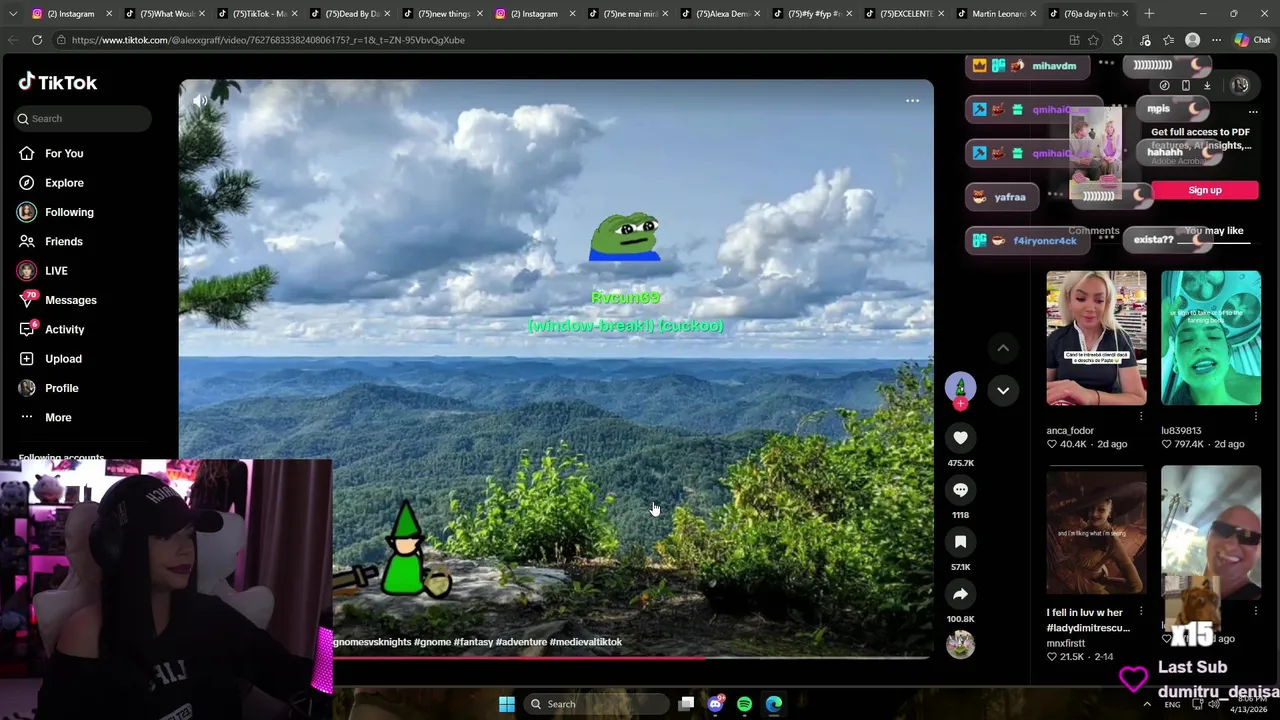Viewport: 1280px width, 720px height.
Task: Open comments via speech bubble icon
Action: tap(960, 490)
